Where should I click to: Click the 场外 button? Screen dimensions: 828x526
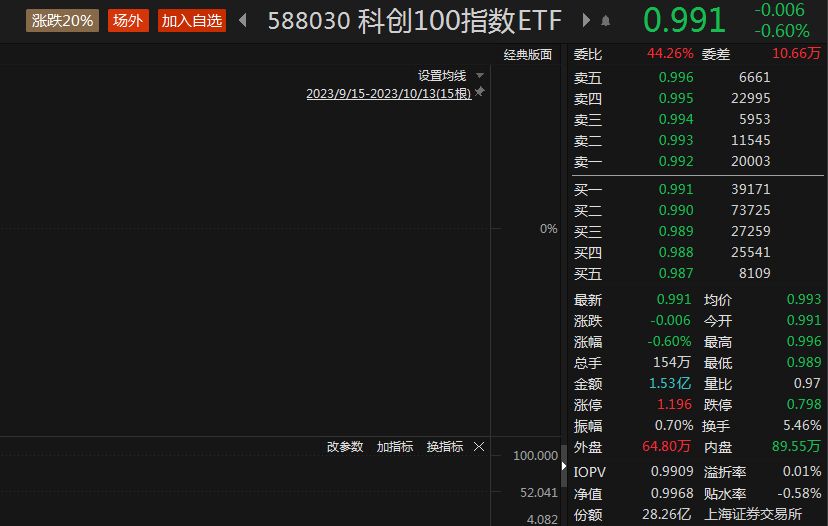pos(128,21)
